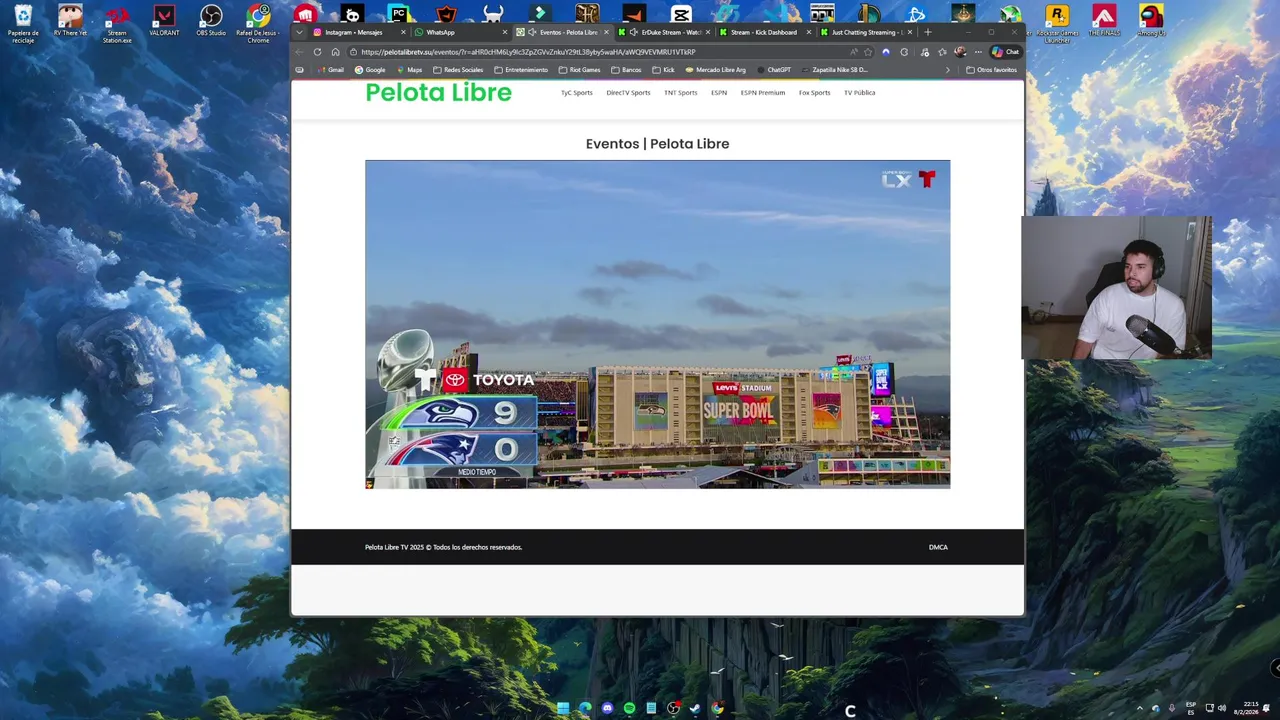The height and width of the screenshot is (720, 1280).
Task: Open the TV Pública menu item
Action: pos(859,93)
